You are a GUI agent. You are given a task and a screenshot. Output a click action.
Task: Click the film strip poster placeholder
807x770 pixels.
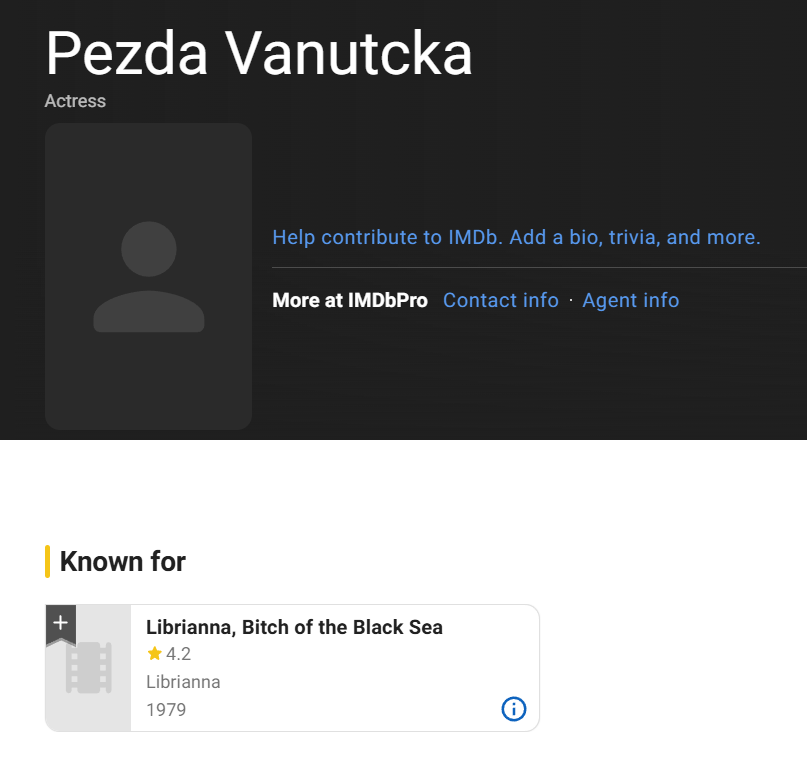tap(88, 669)
